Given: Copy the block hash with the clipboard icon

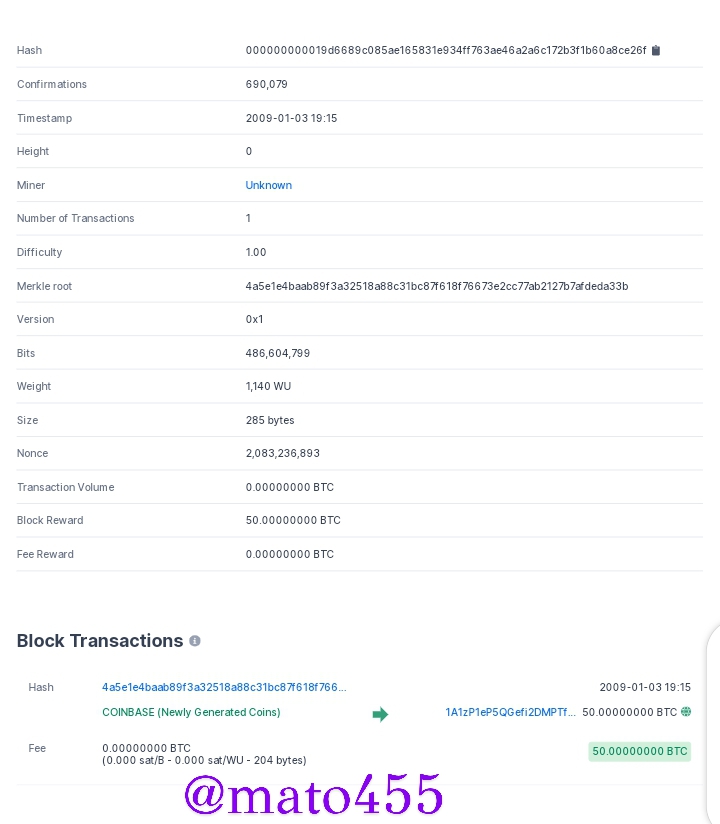Looking at the screenshot, I should (x=656, y=50).
